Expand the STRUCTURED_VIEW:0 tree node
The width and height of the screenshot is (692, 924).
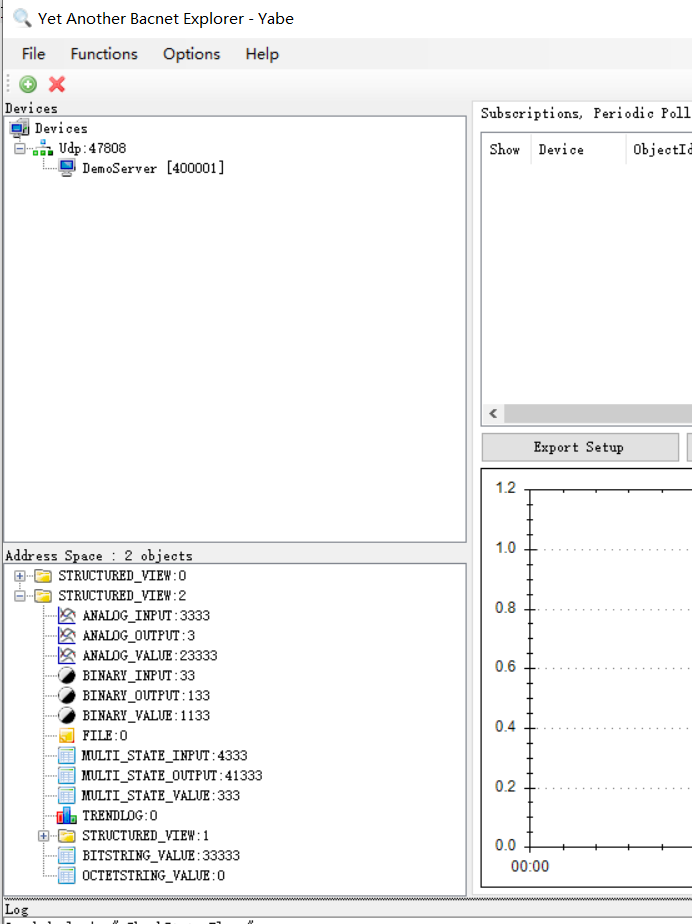(20, 576)
